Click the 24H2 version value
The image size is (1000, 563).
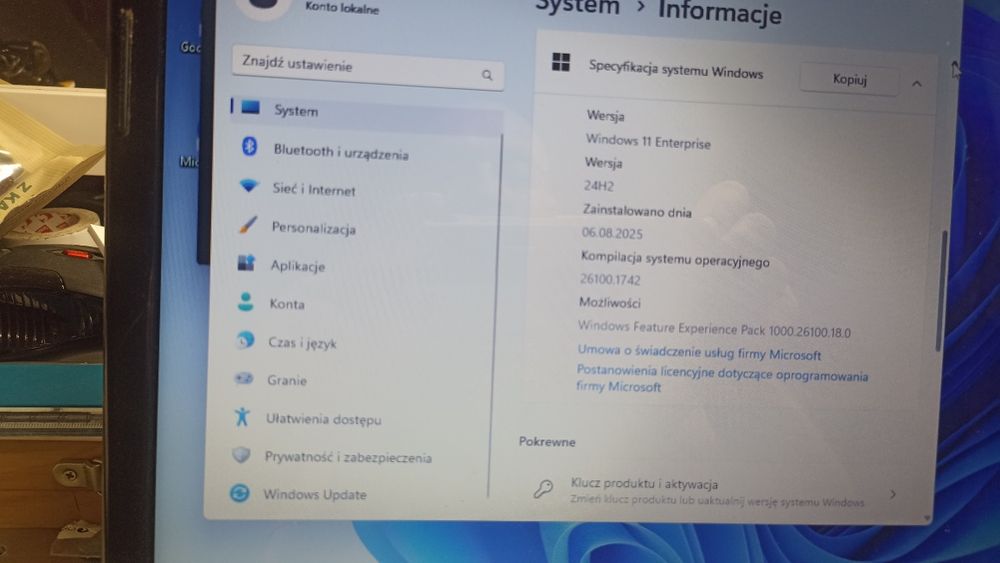tap(599, 186)
